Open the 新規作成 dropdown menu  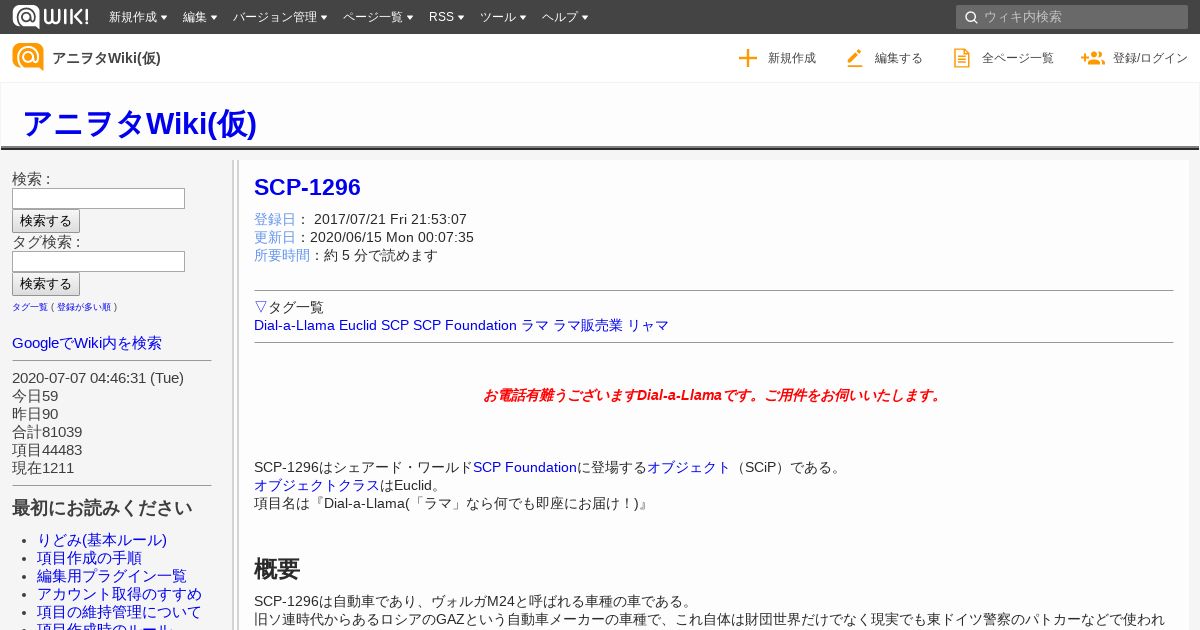[x=138, y=17]
